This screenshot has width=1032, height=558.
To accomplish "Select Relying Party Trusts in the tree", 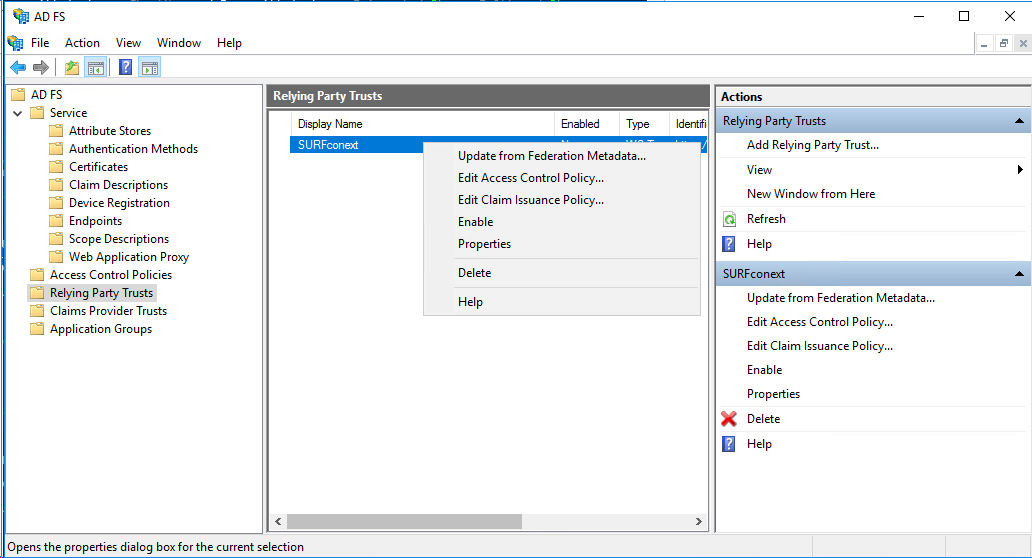I will pyautogui.click(x=101, y=293).
